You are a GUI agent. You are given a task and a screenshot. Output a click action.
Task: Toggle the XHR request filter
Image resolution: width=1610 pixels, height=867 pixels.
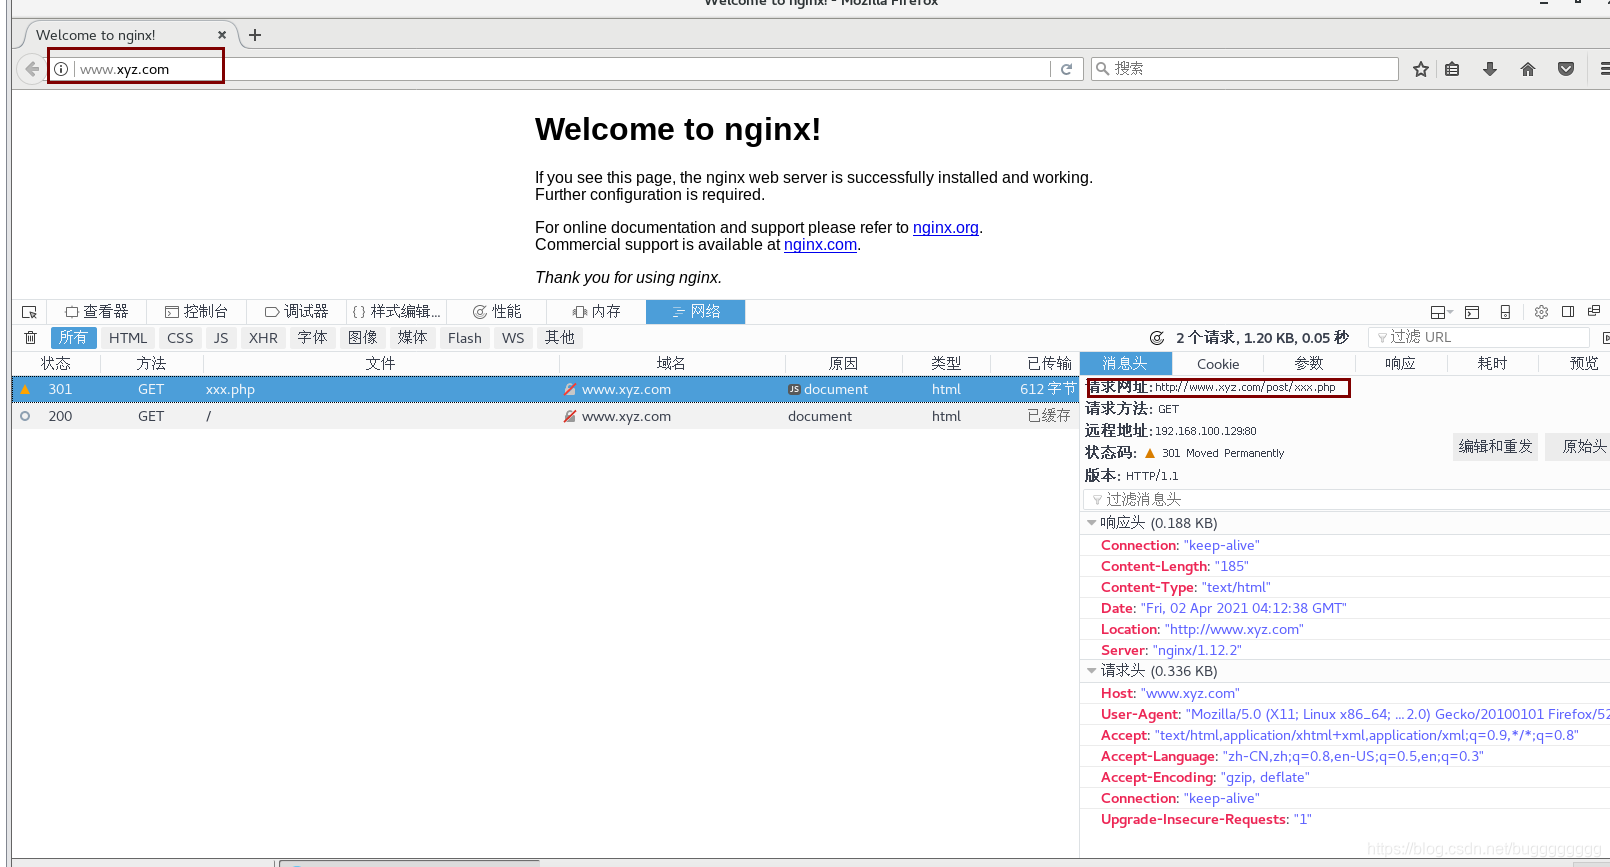263,338
